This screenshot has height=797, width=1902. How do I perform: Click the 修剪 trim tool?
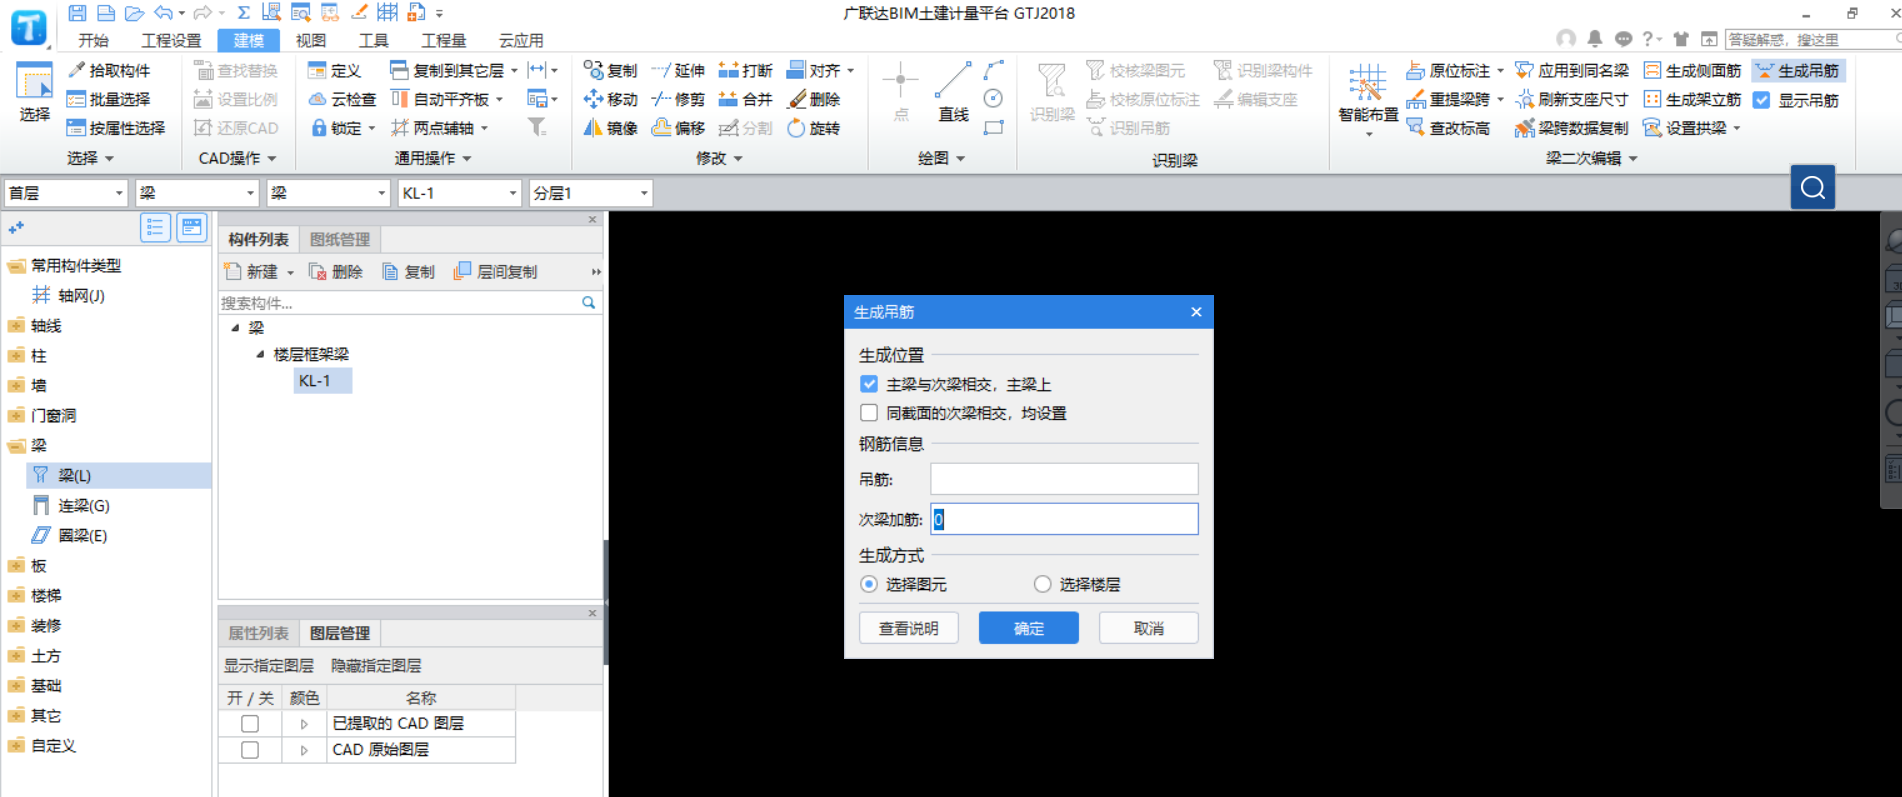click(678, 99)
